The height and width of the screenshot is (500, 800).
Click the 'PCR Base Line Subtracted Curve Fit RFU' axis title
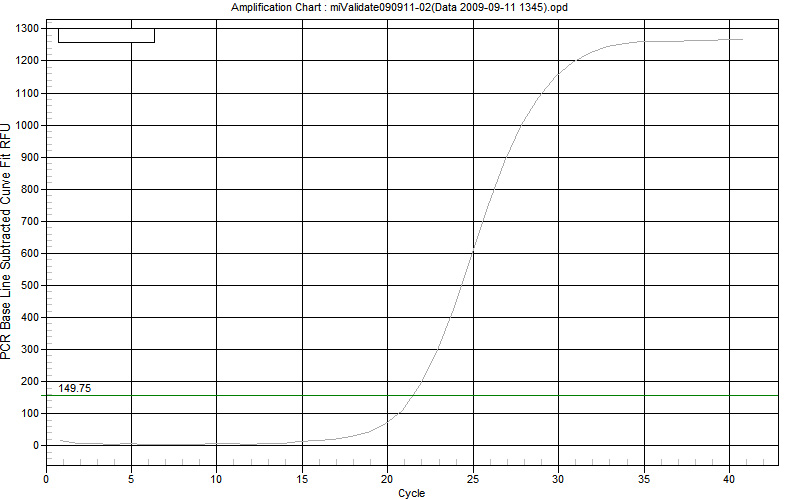point(6,241)
